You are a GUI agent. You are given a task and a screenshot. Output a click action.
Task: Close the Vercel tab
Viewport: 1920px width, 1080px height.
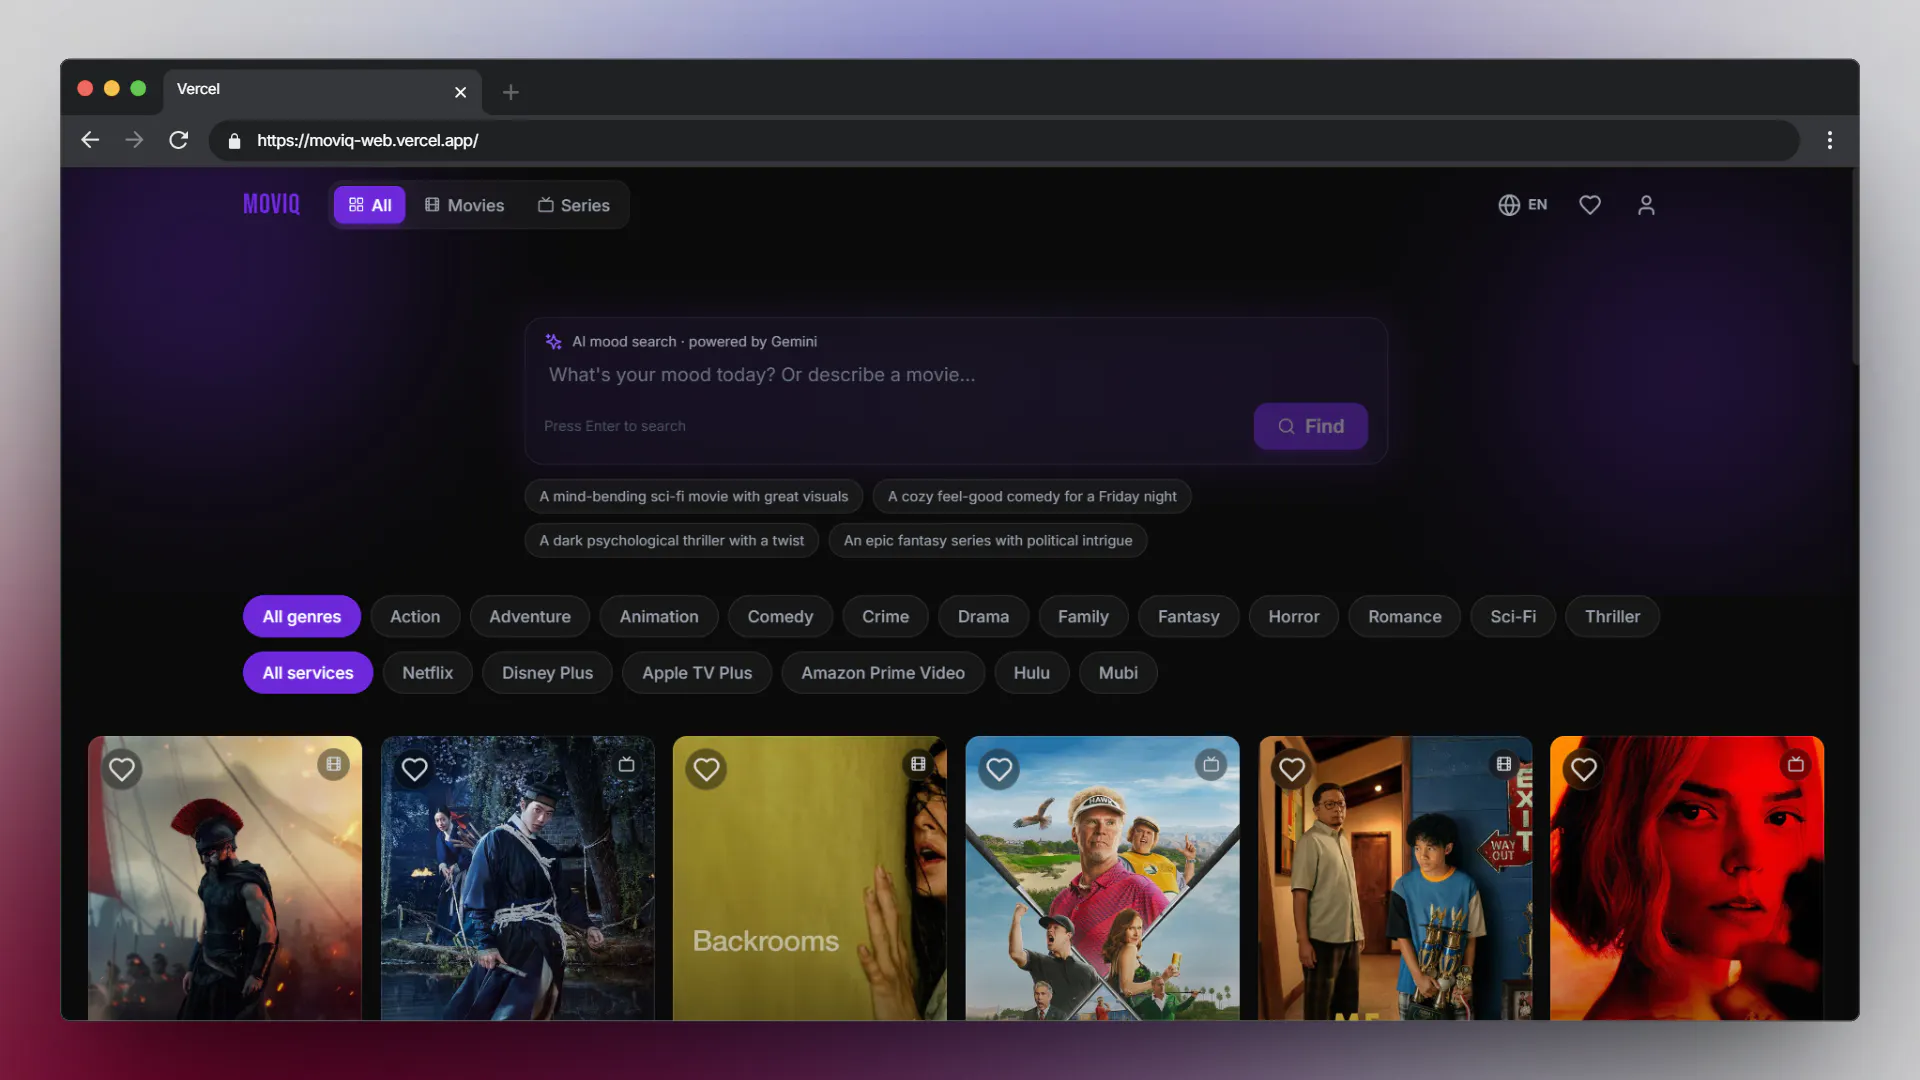460,92
